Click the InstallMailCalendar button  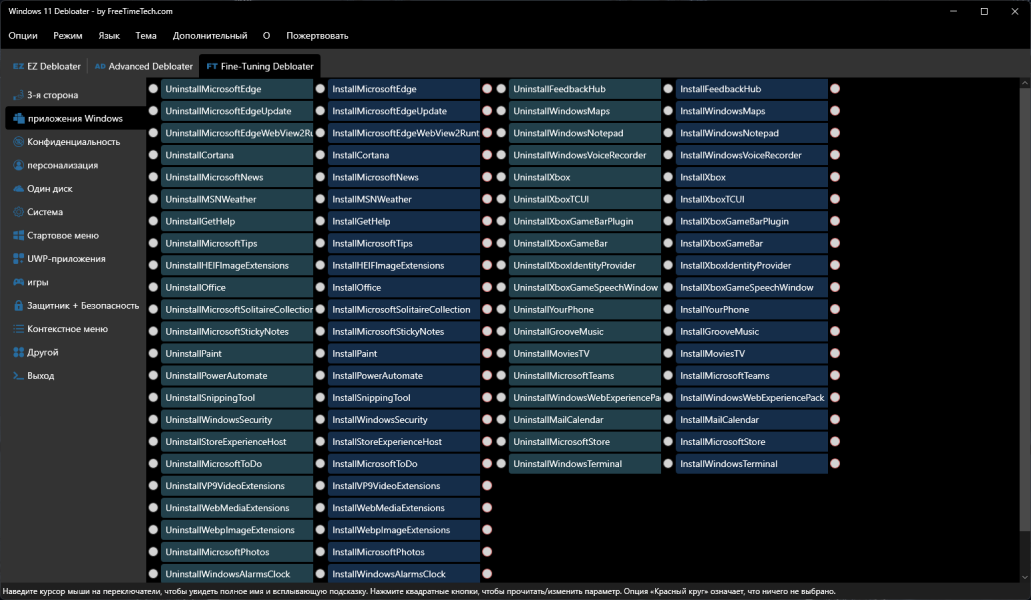[x=752, y=420]
